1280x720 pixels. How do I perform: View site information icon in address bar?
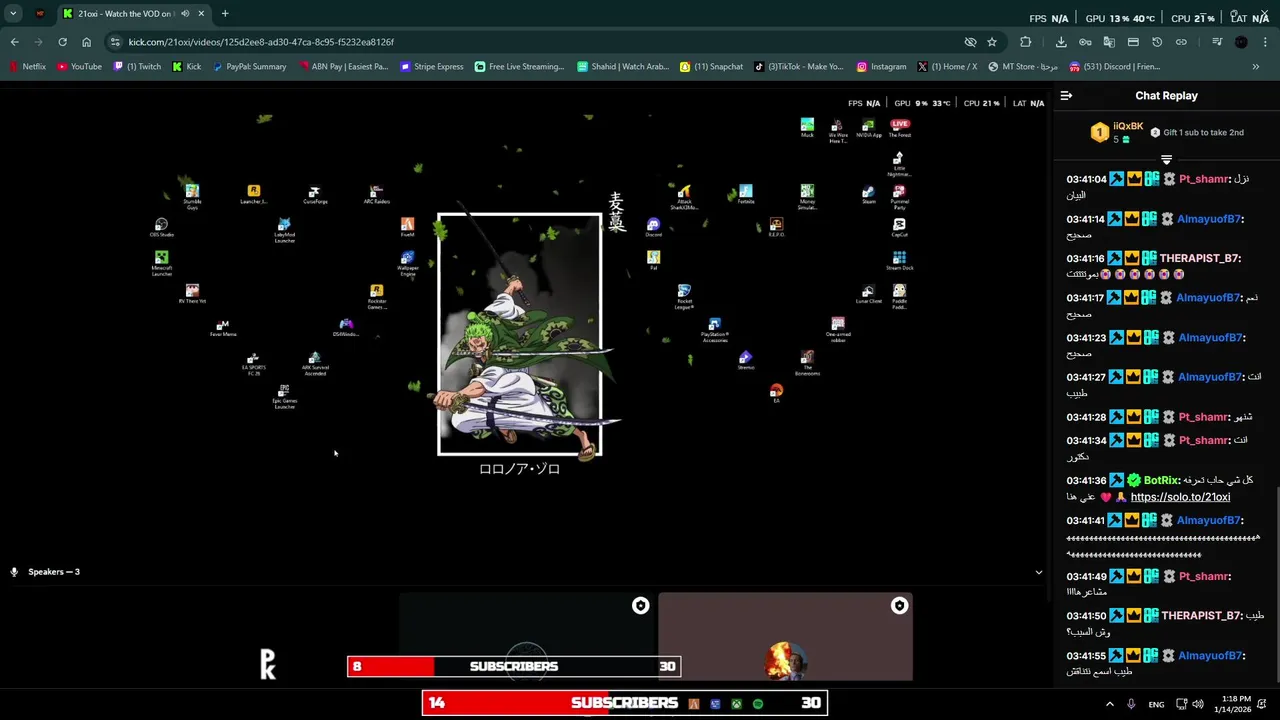click(x=115, y=42)
